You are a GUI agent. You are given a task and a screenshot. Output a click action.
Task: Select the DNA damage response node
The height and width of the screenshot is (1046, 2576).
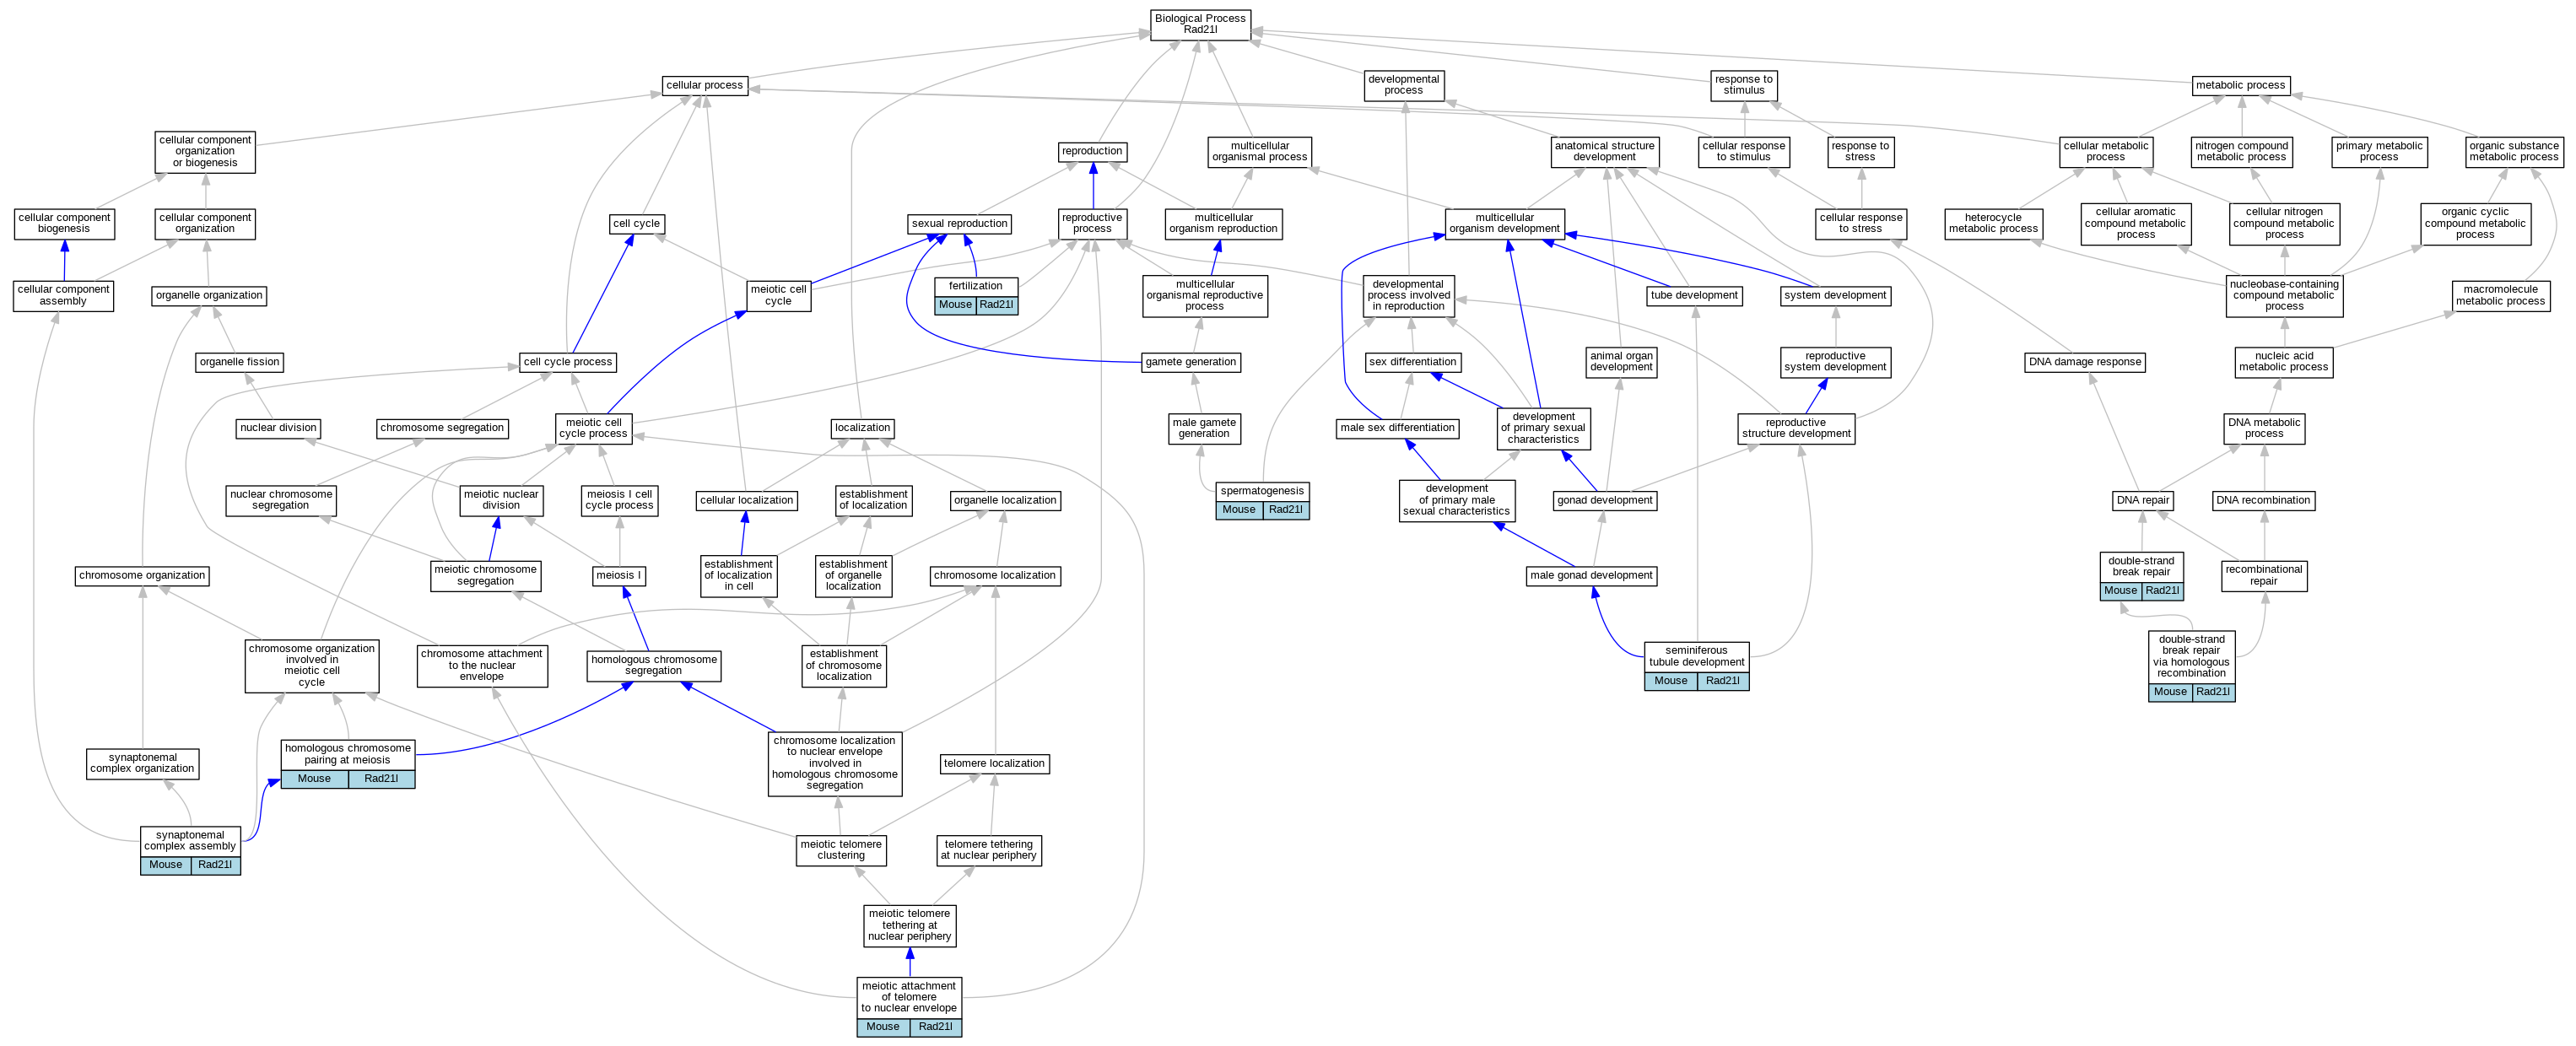[2085, 362]
